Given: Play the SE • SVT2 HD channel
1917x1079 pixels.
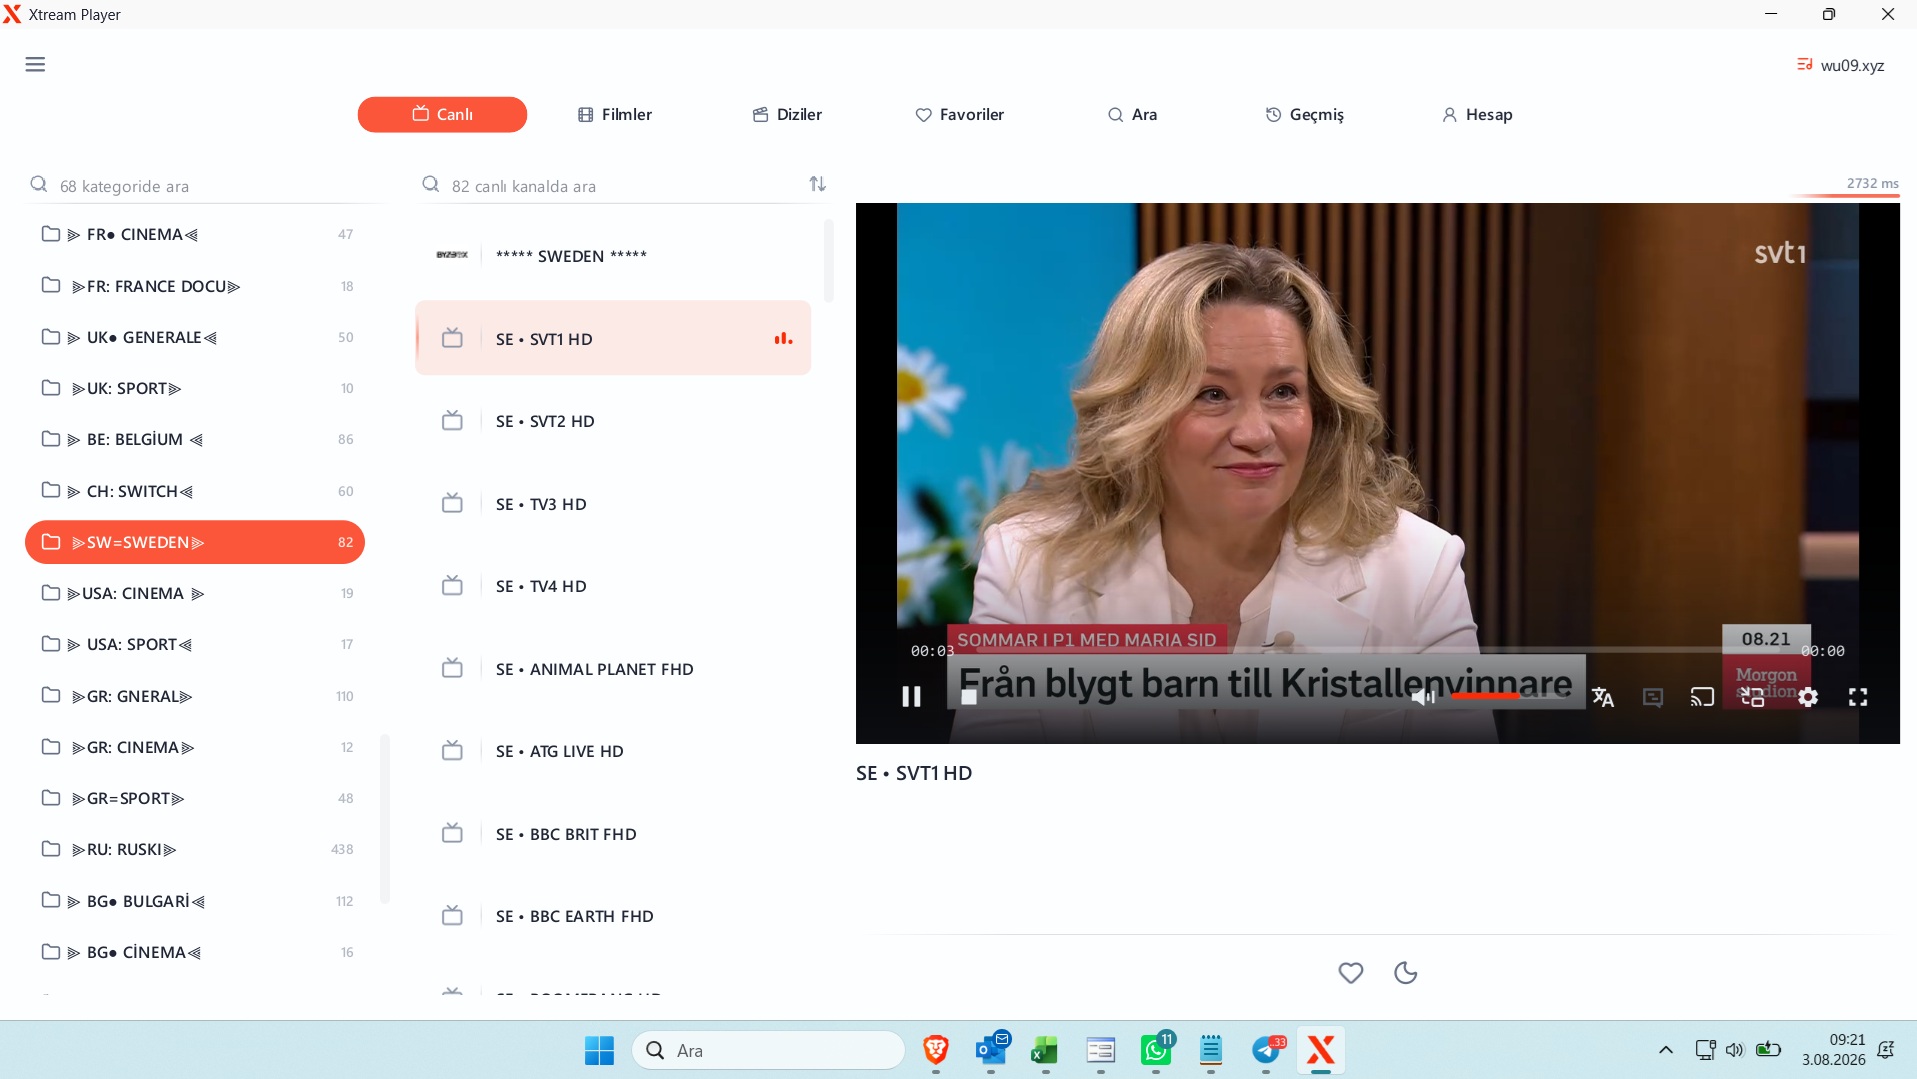Looking at the screenshot, I should click(x=613, y=421).
